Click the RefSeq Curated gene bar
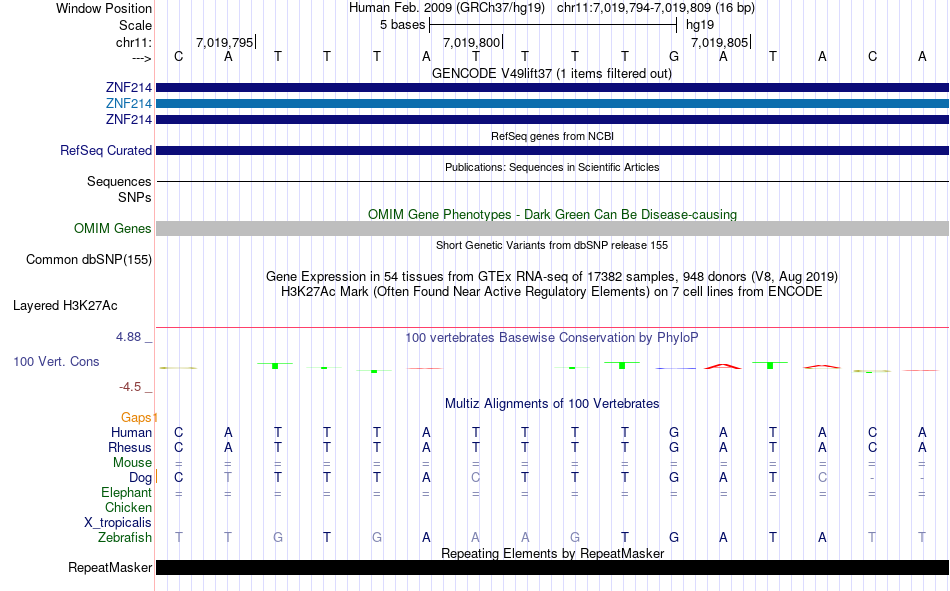The image size is (950, 591). pyautogui.click(x=552, y=150)
